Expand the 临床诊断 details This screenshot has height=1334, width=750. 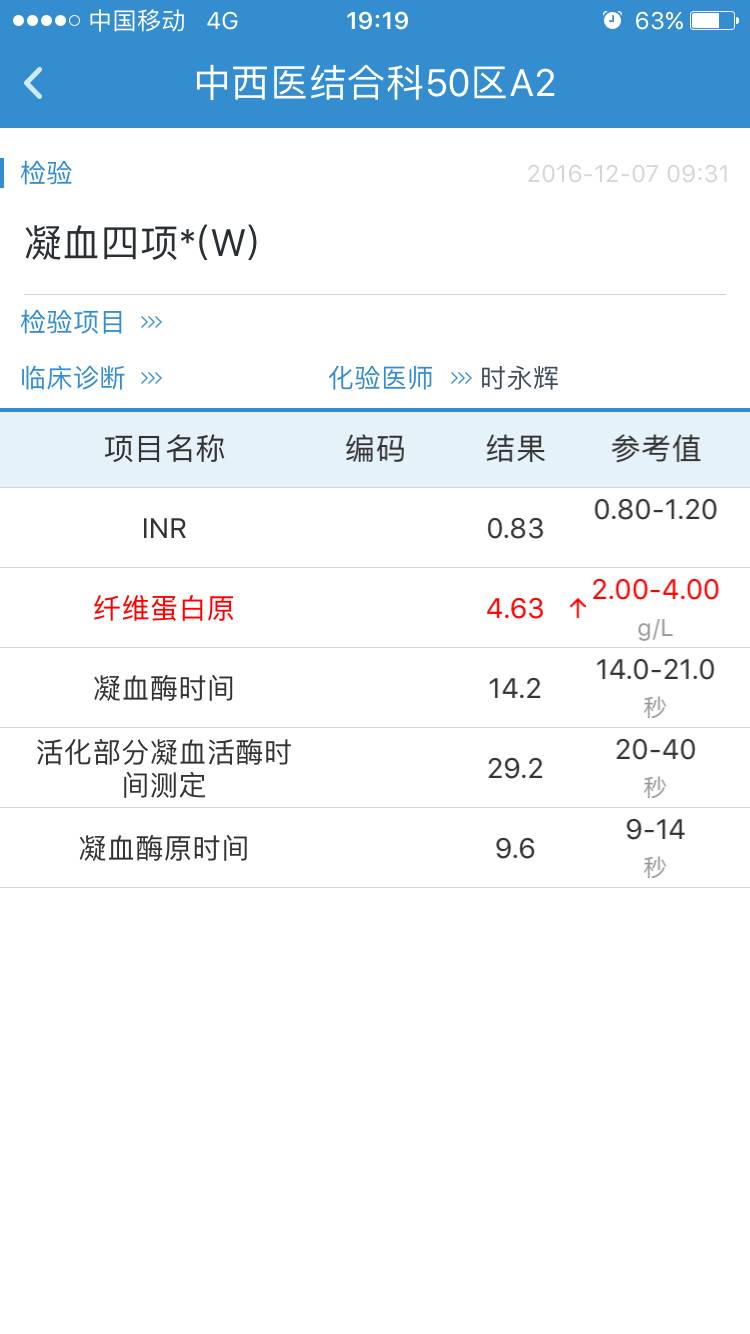[91, 378]
